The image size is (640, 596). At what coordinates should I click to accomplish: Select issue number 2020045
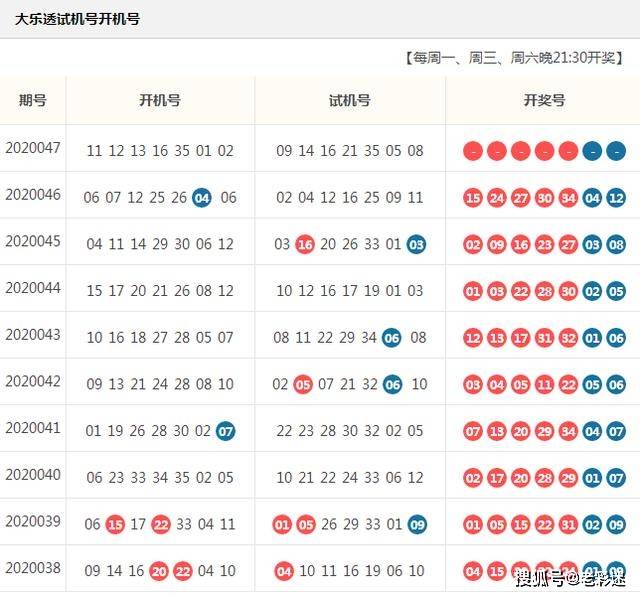click(x=33, y=241)
